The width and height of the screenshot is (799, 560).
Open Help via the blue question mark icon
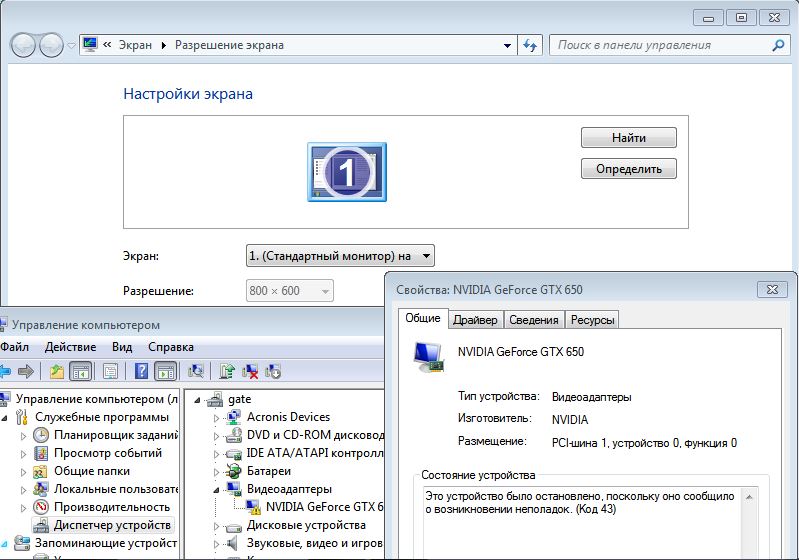(141, 371)
